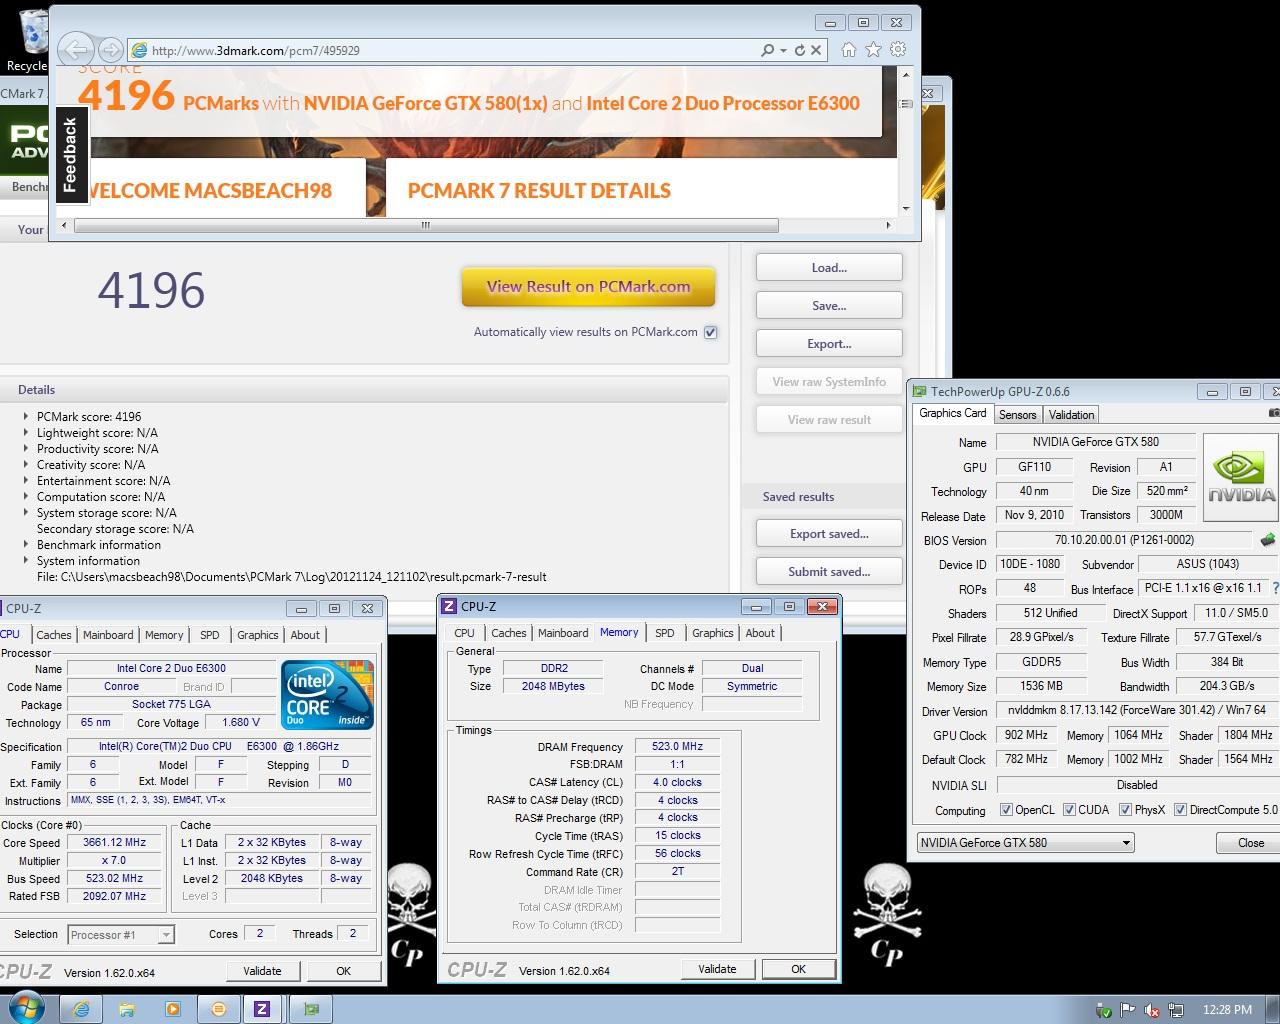Switch to GPU-Z from the taskbar

(310, 1009)
